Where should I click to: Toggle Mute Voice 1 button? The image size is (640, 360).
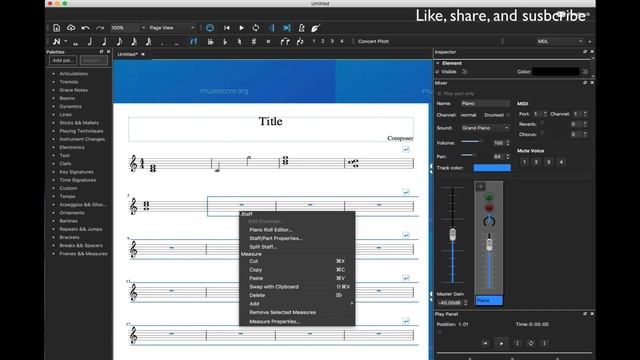tap(524, 162)
